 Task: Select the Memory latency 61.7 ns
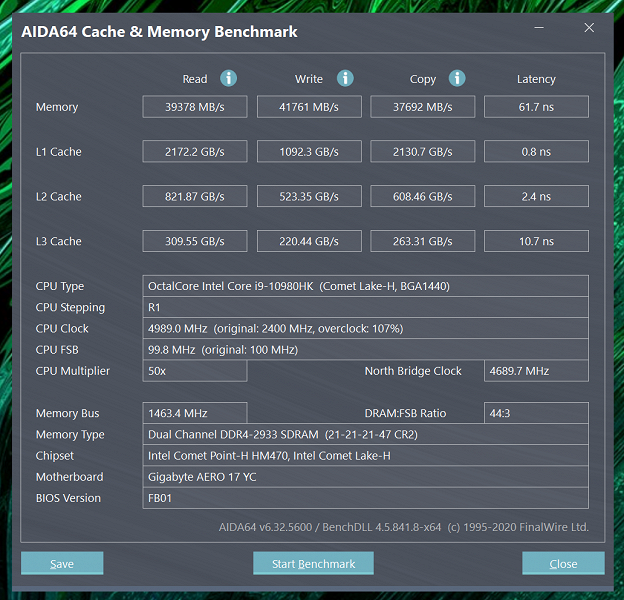(x=536, y=107)
